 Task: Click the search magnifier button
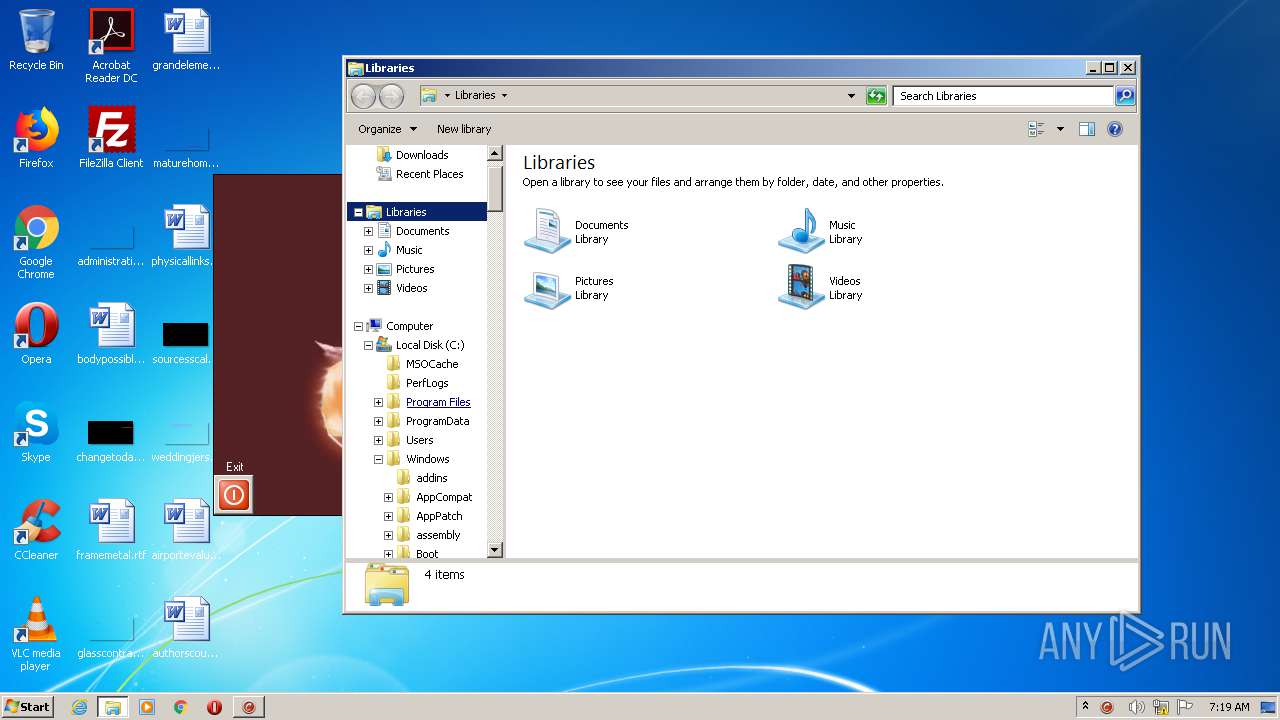tap(1125, 96)
